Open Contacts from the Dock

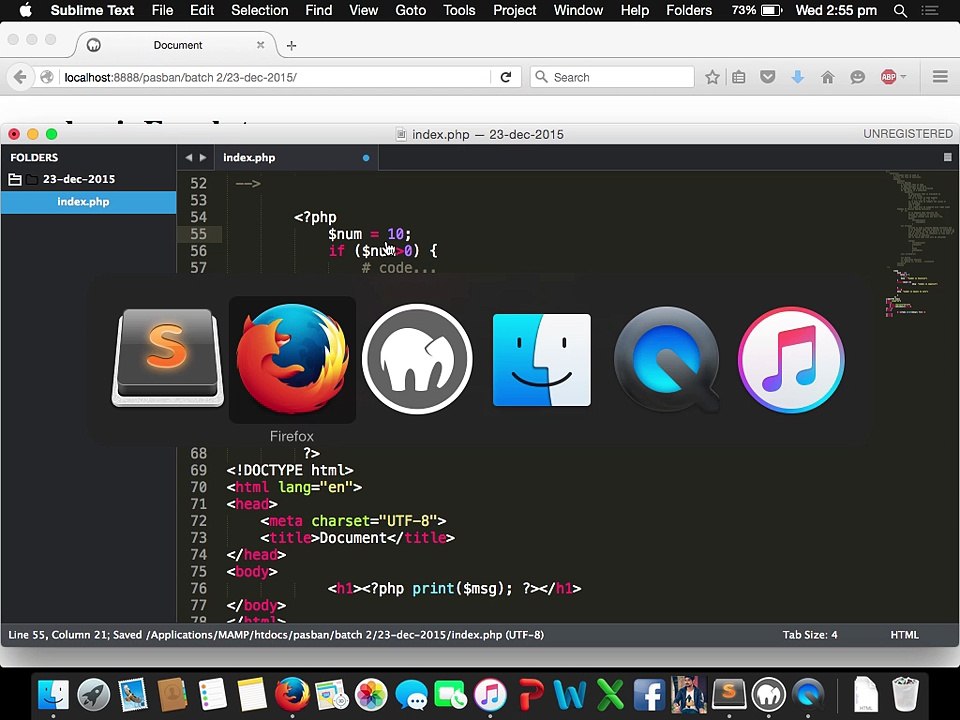coord(173,695)
